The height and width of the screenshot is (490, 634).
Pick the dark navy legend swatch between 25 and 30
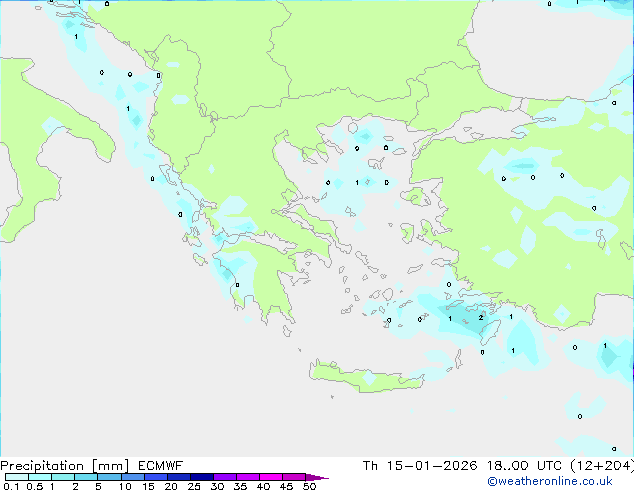coord(202,477)
